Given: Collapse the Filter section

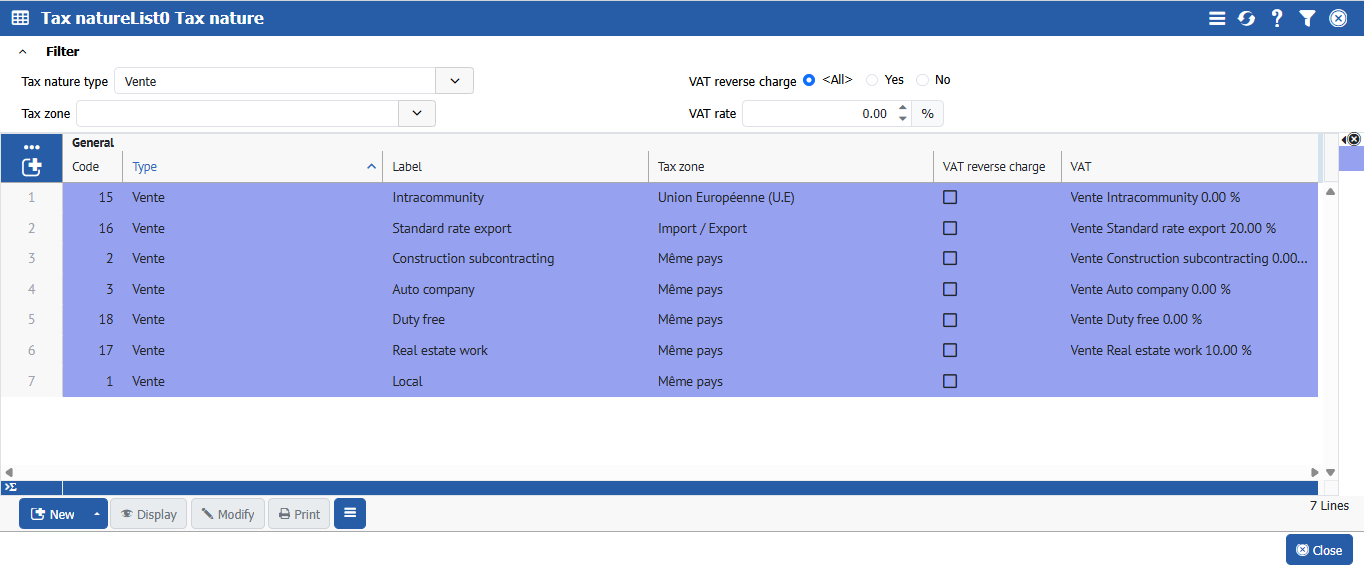Looking at the screenshot, I should coord(23,52).
